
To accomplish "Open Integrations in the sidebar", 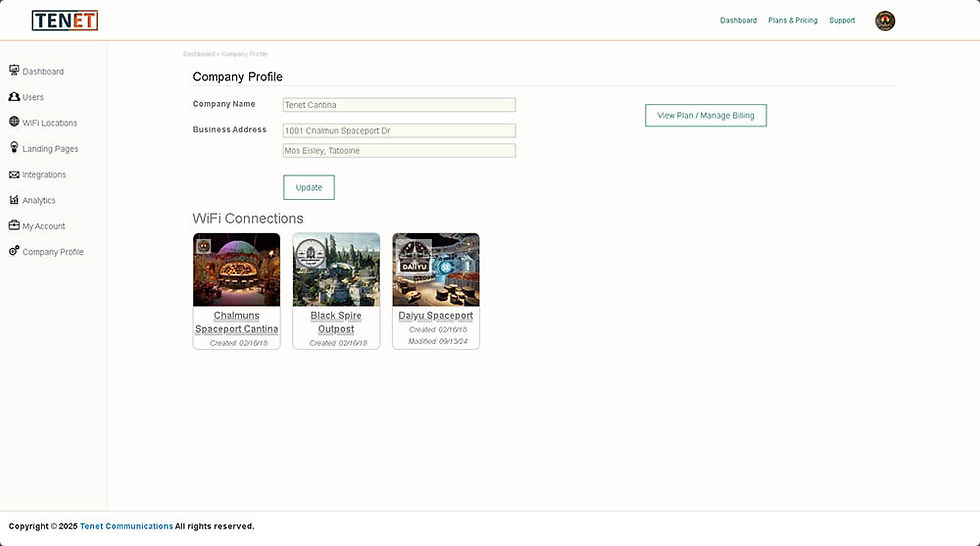I will click(x=44, y=174).
